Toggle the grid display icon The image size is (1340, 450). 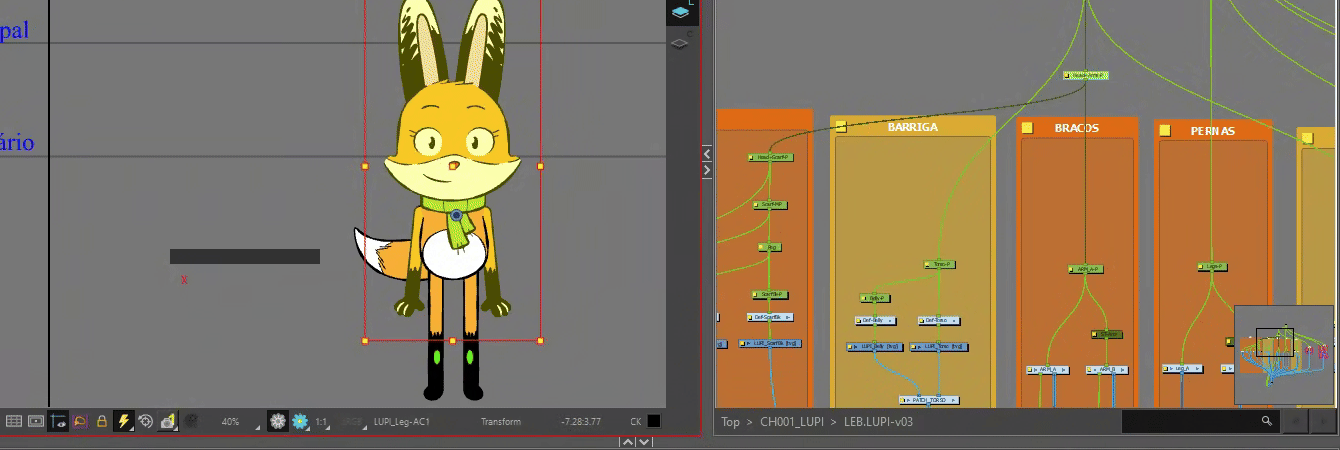click(14, 422)
